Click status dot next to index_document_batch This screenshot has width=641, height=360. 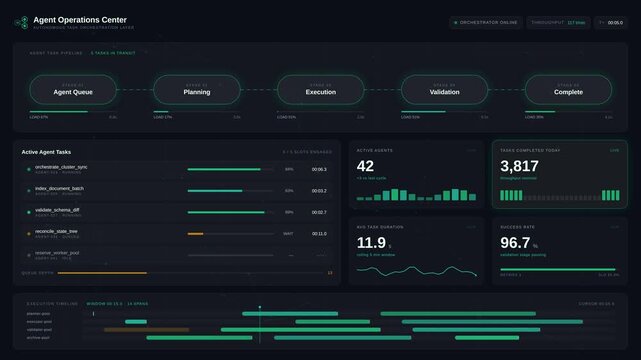[x=29, y=191]
